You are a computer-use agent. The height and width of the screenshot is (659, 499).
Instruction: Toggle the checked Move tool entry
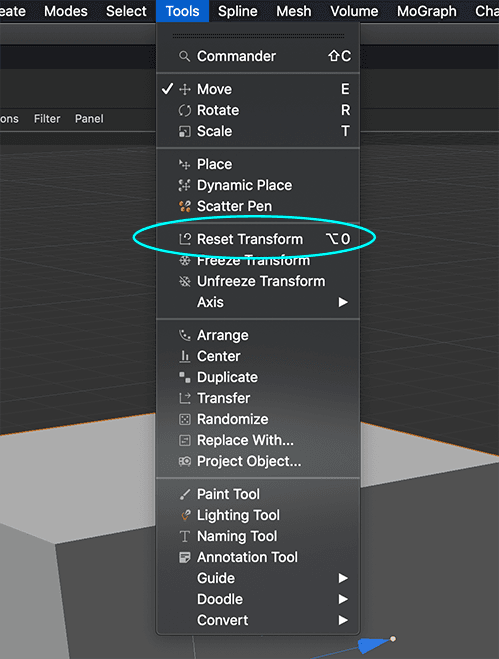pyautogui.click(x=258, y=89)
